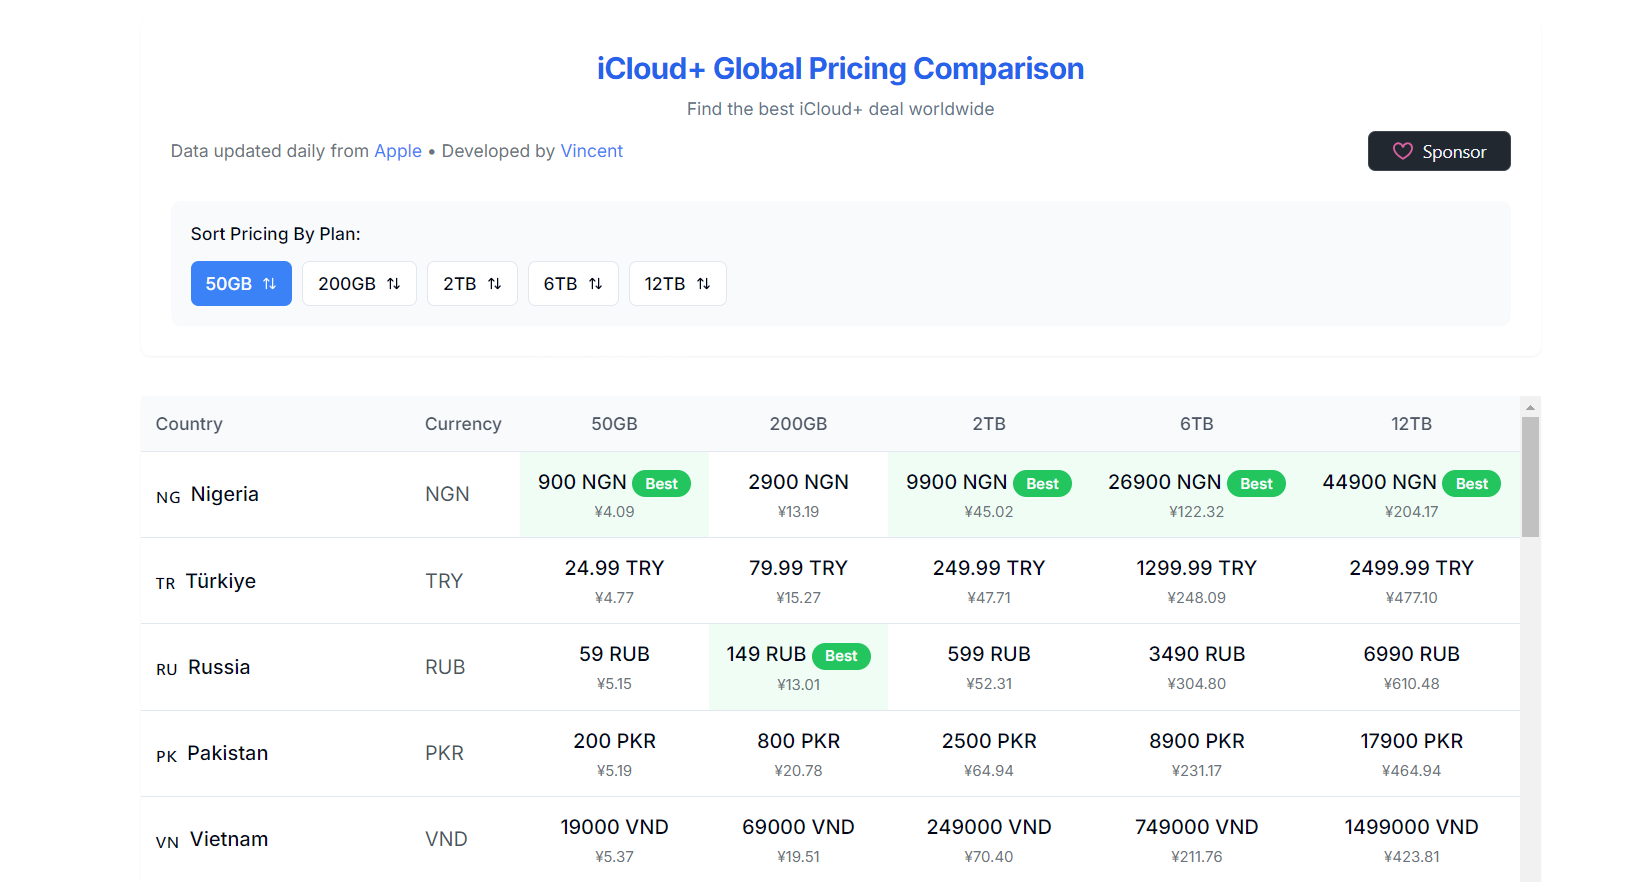Click the 599 RUB price cell
This screenshot has width=1650, height=882.
pos(989,667)
